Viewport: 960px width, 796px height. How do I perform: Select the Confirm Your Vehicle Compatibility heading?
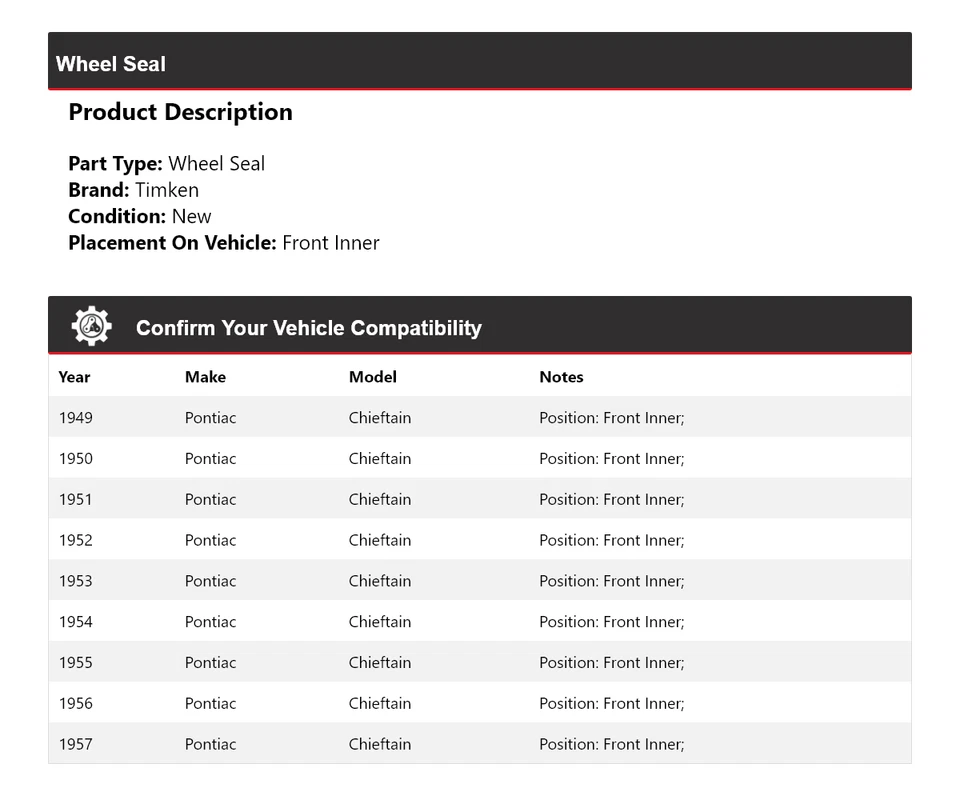pos(308,328)
